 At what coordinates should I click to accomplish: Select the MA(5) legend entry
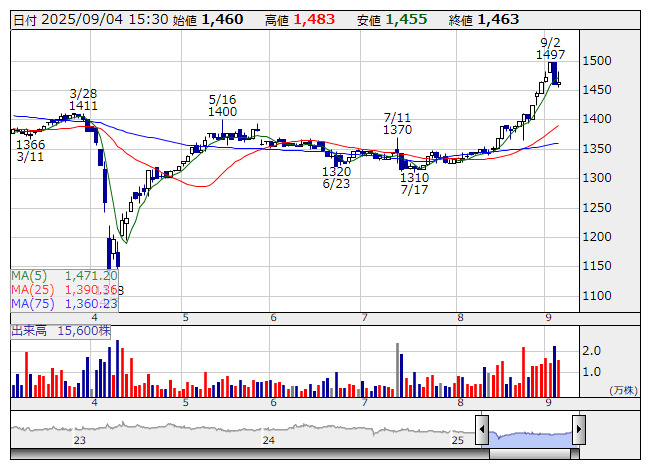click(65, 275)
